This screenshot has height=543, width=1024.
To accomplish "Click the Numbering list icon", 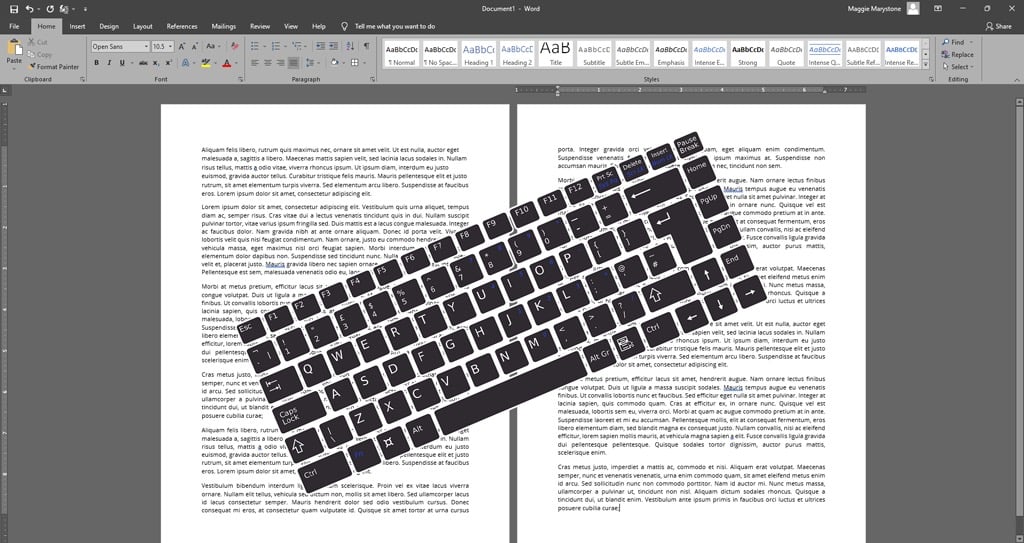I will click(x=278, y=46).
